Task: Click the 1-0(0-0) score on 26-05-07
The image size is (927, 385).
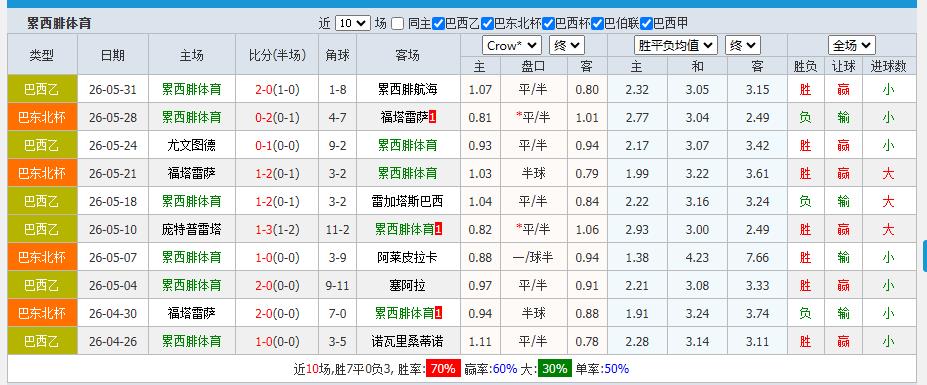Action: (277, 257)
